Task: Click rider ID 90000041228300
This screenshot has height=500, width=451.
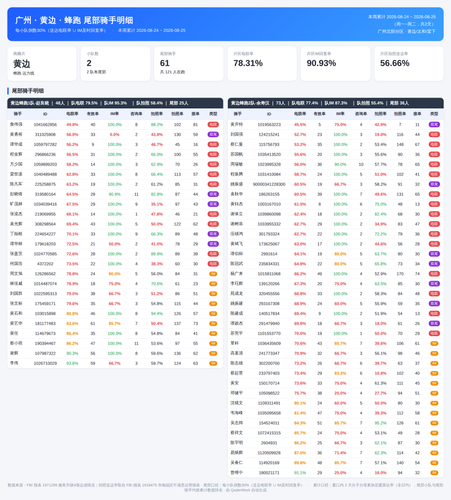Action: [x=269, y=184]
